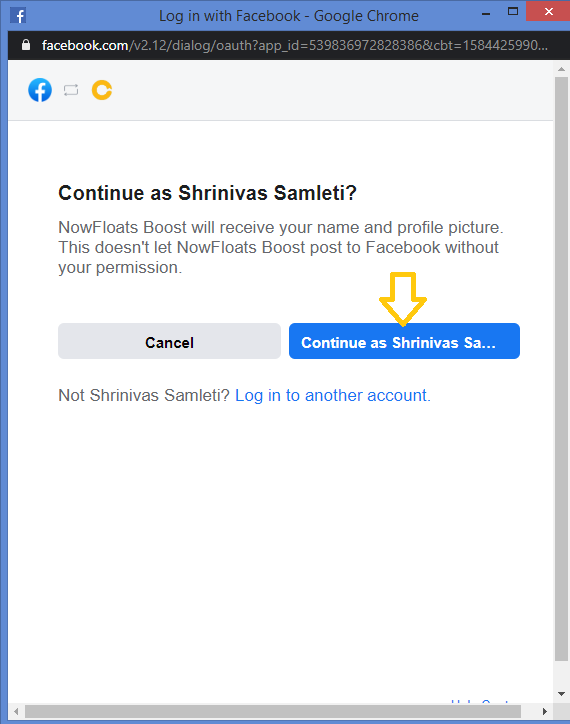Image resolution: width=570 pixels, height=724 pixels.
Task: Click the Facebook favicon in the title bar
Action: click(18, 15)
